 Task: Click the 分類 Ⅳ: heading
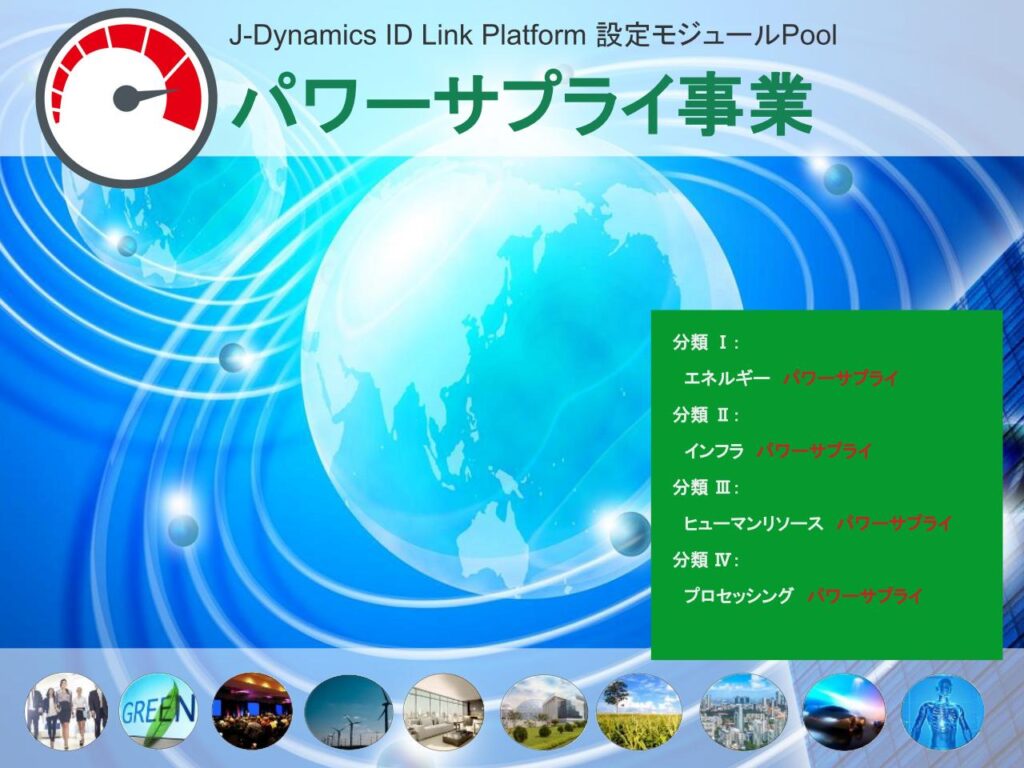click(x=706, y=560)
